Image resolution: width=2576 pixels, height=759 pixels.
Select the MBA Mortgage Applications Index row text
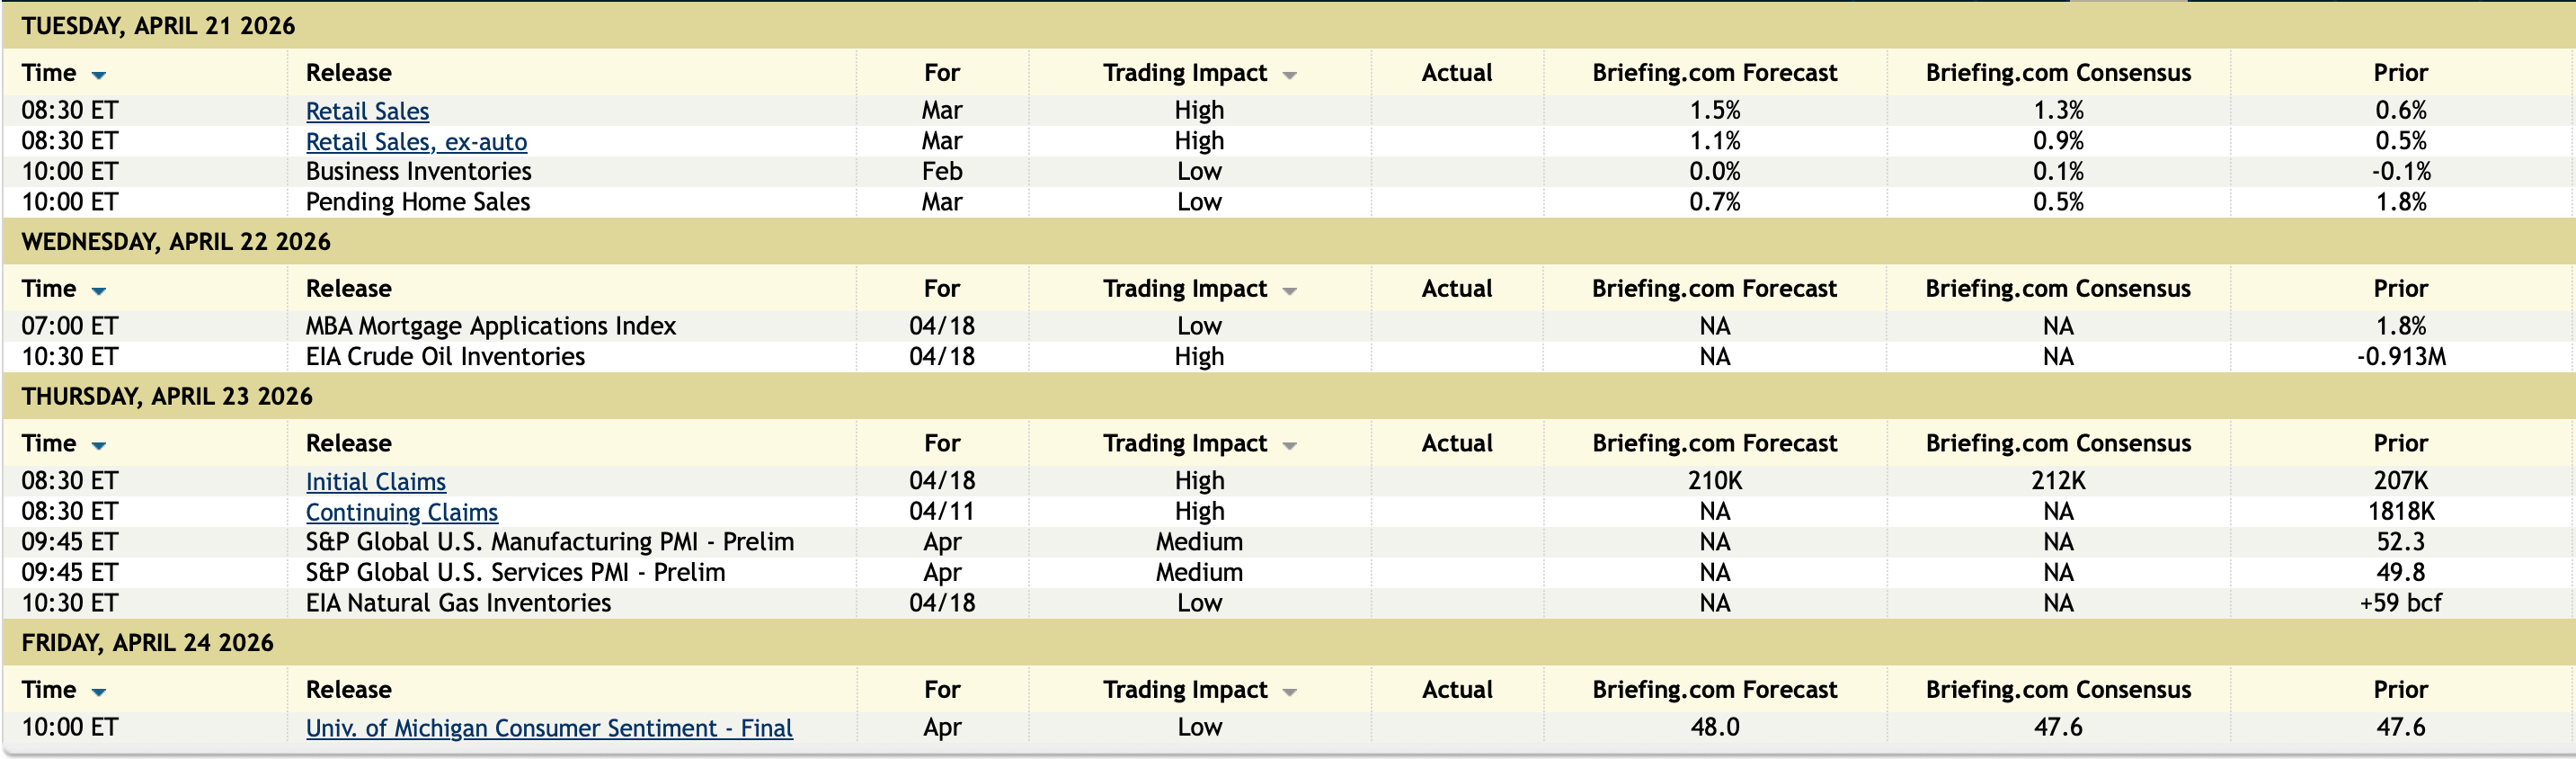[490, 326]
